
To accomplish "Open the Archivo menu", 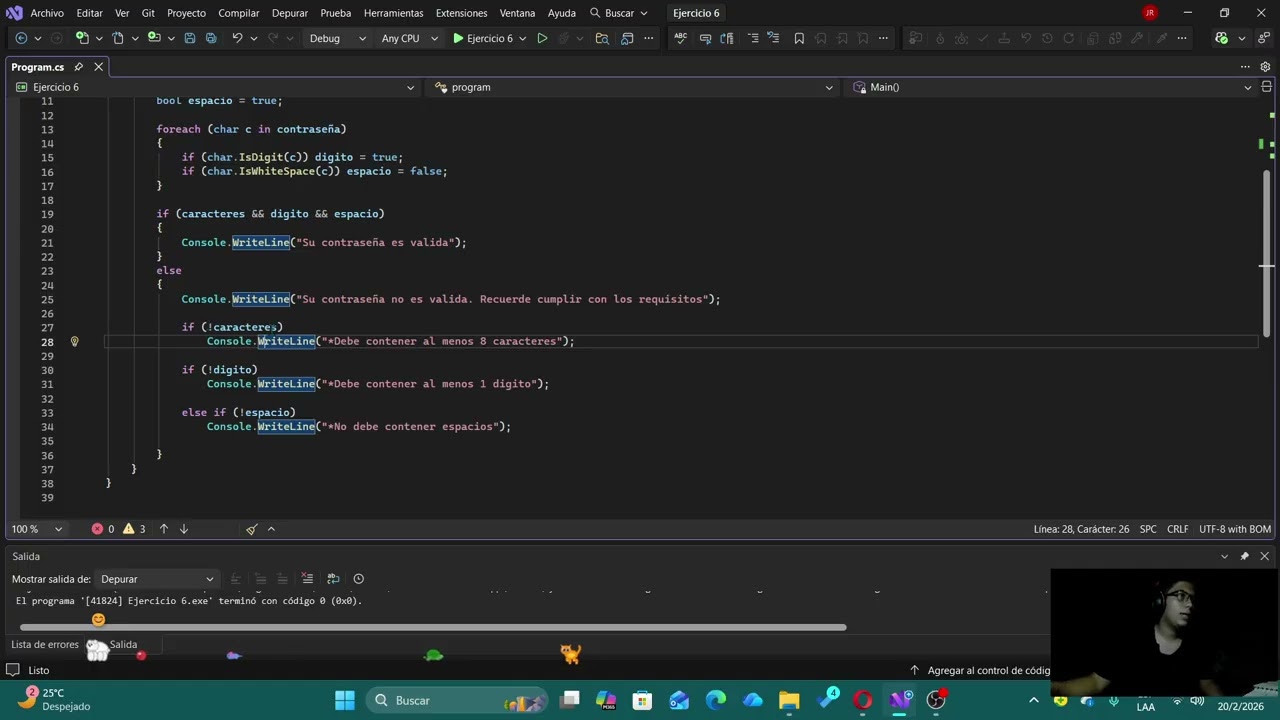I will [47, 13].
